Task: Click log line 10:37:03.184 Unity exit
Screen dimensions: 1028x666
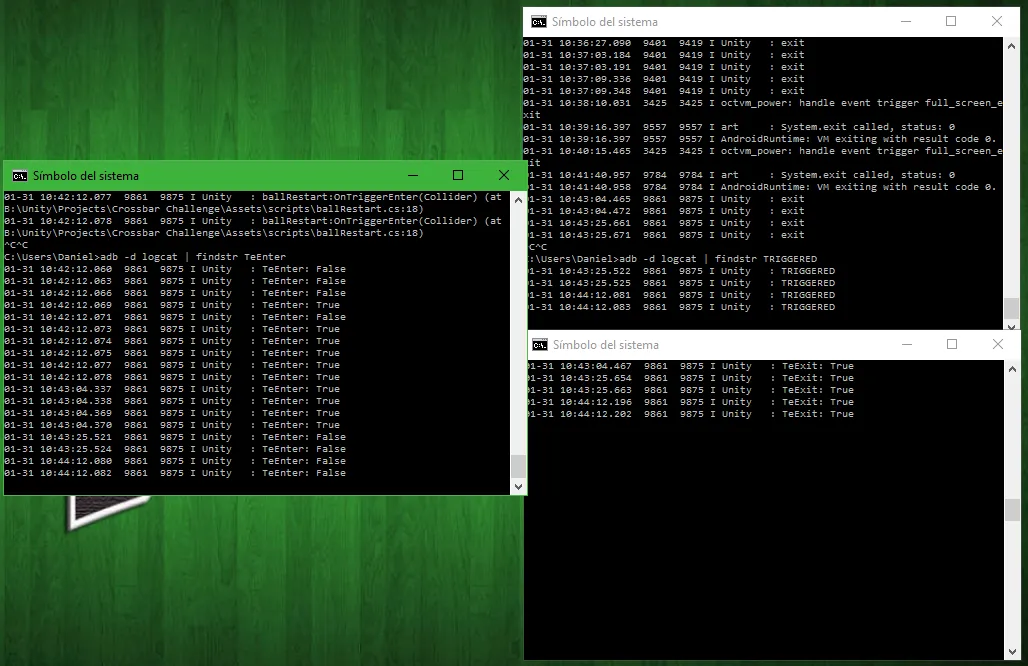Action: (x=663, y=55)
